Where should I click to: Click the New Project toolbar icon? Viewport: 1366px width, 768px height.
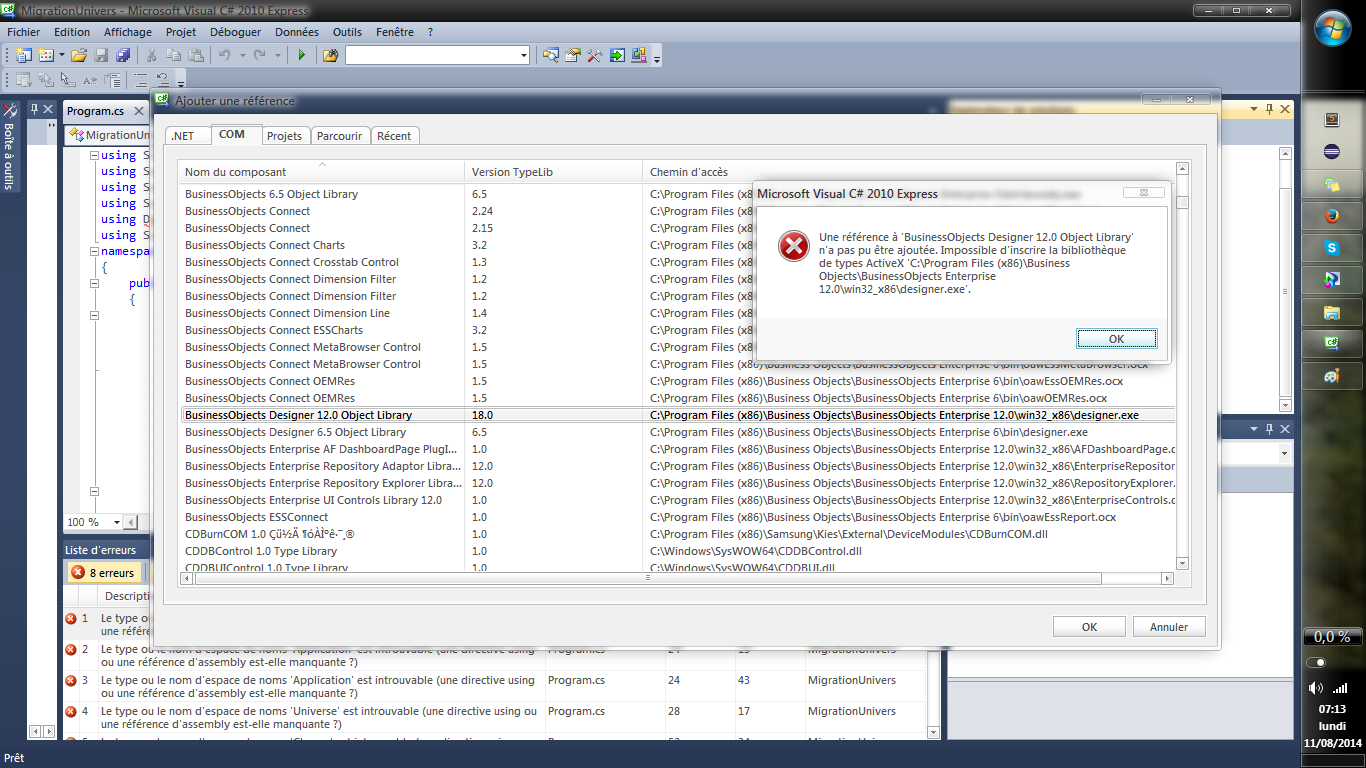tap(23, 55)
